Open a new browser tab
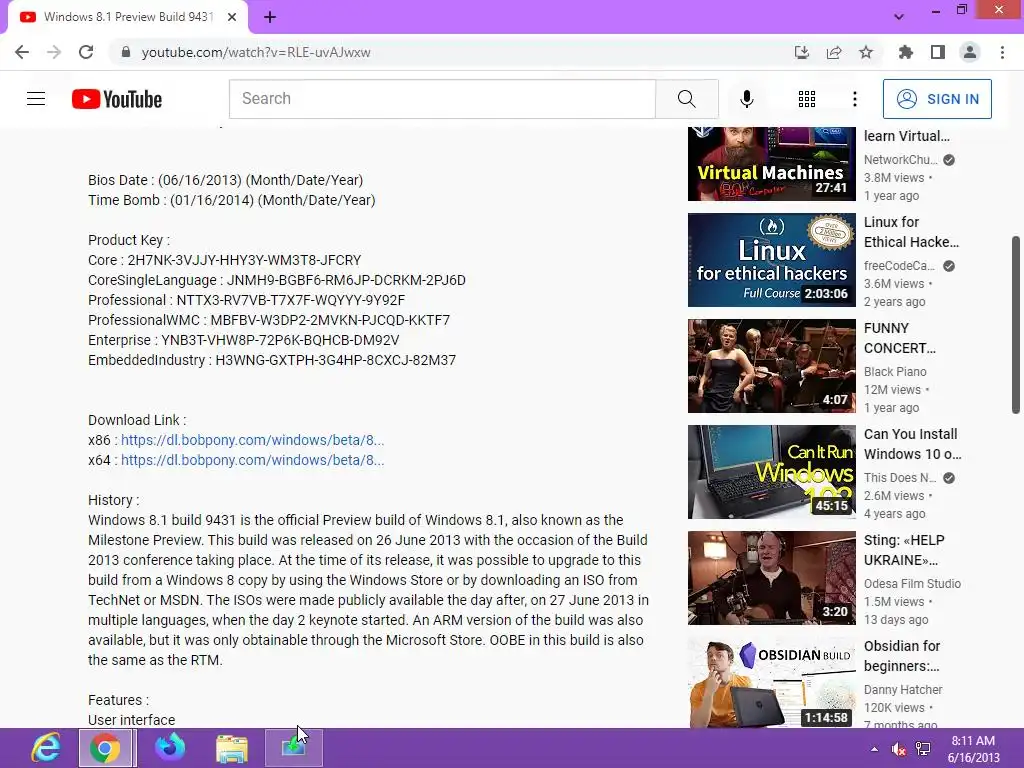Image resolution: width=1024 pixels, height=768 pixels. coord(270,18)
